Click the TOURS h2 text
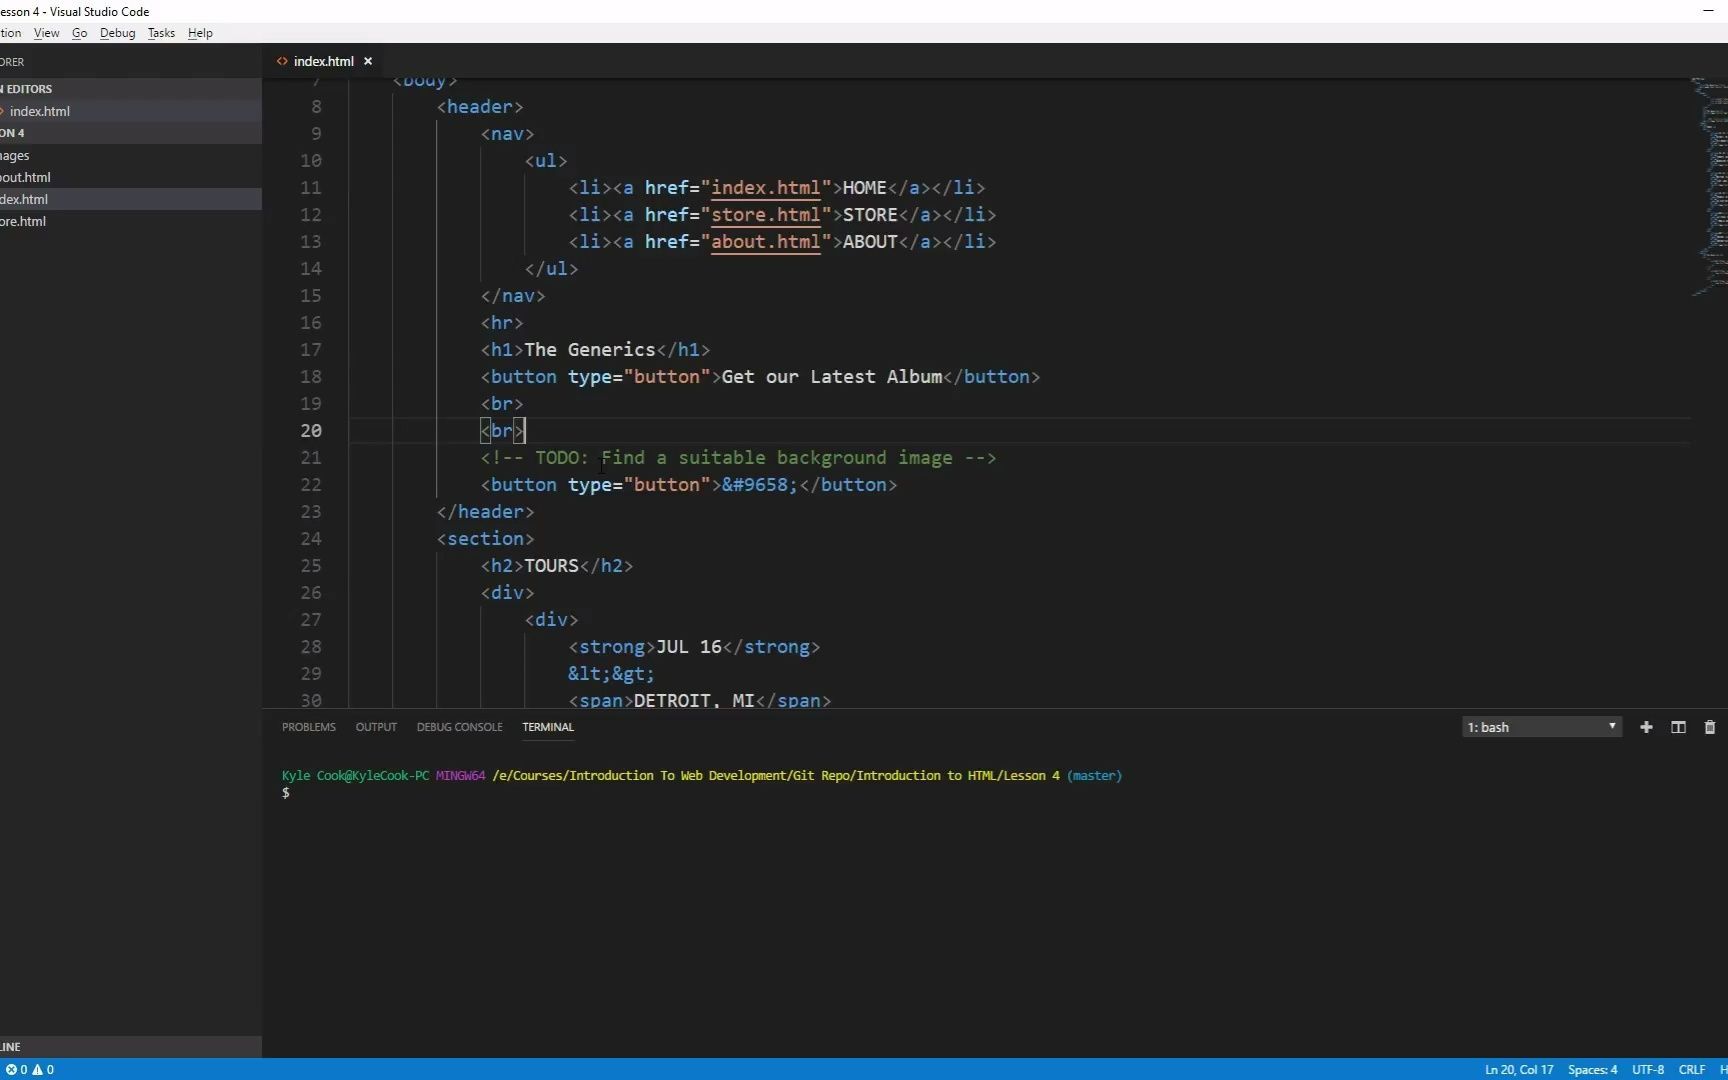This screenshot has height=1080, width=1728. coord(551,566)
